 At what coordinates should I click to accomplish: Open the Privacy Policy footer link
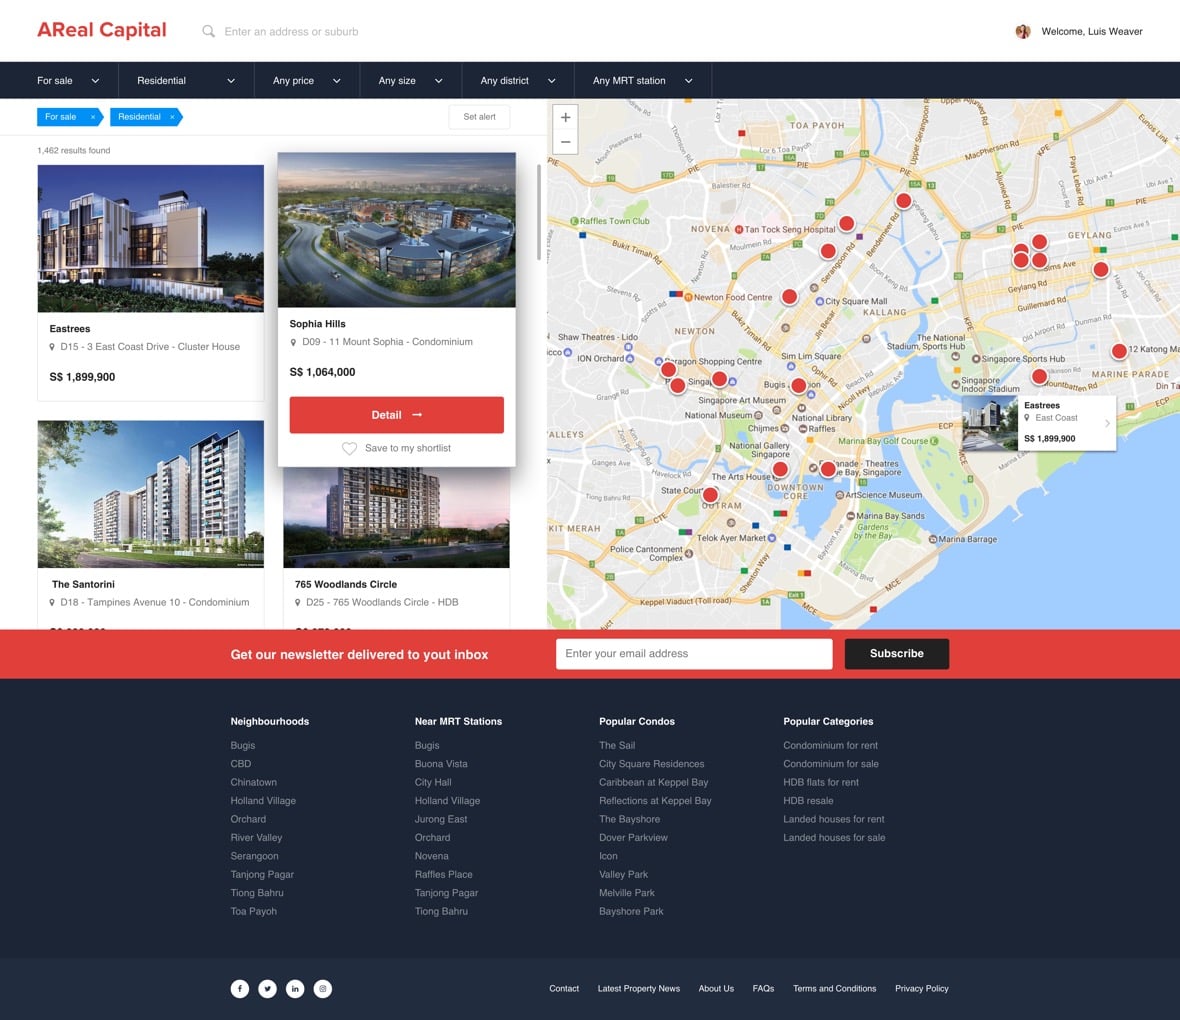click(922, 988)
